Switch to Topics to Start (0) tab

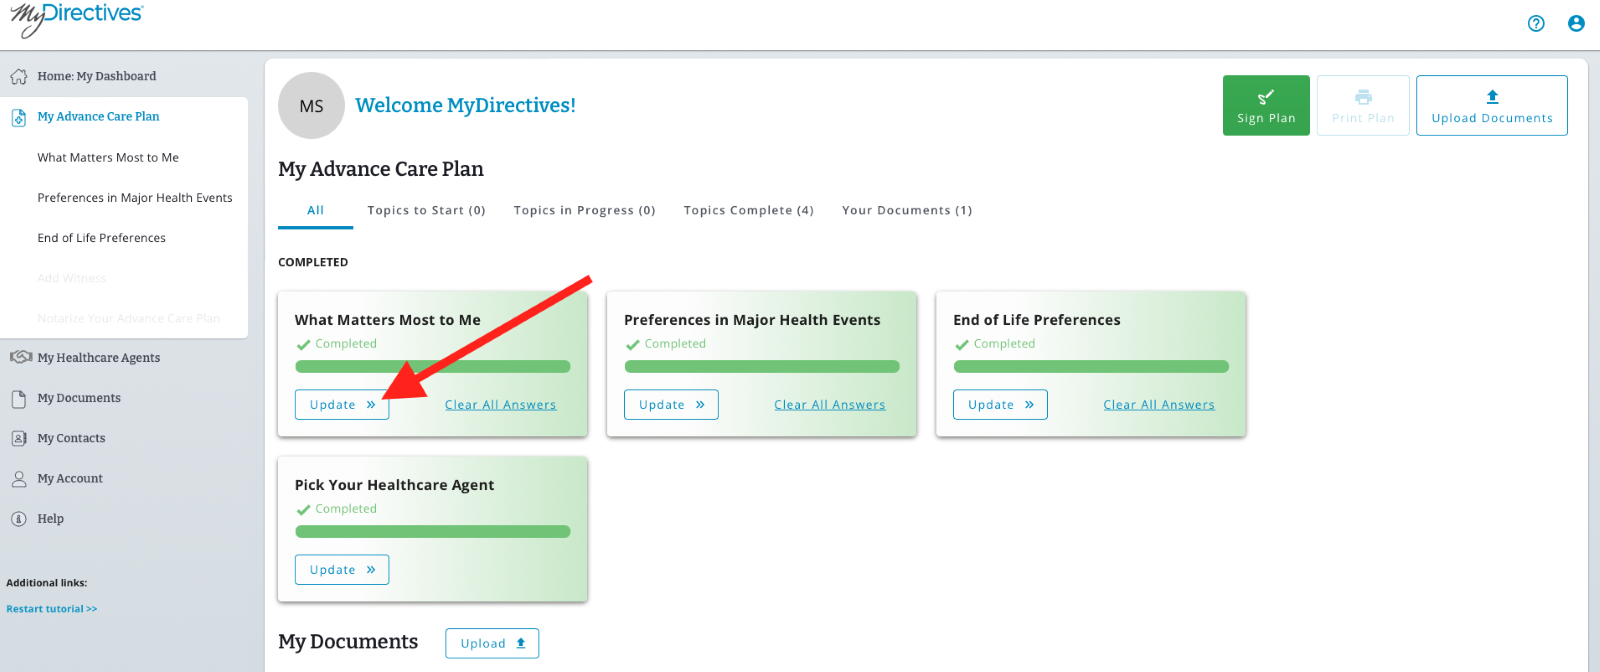[x=426, y=210]
